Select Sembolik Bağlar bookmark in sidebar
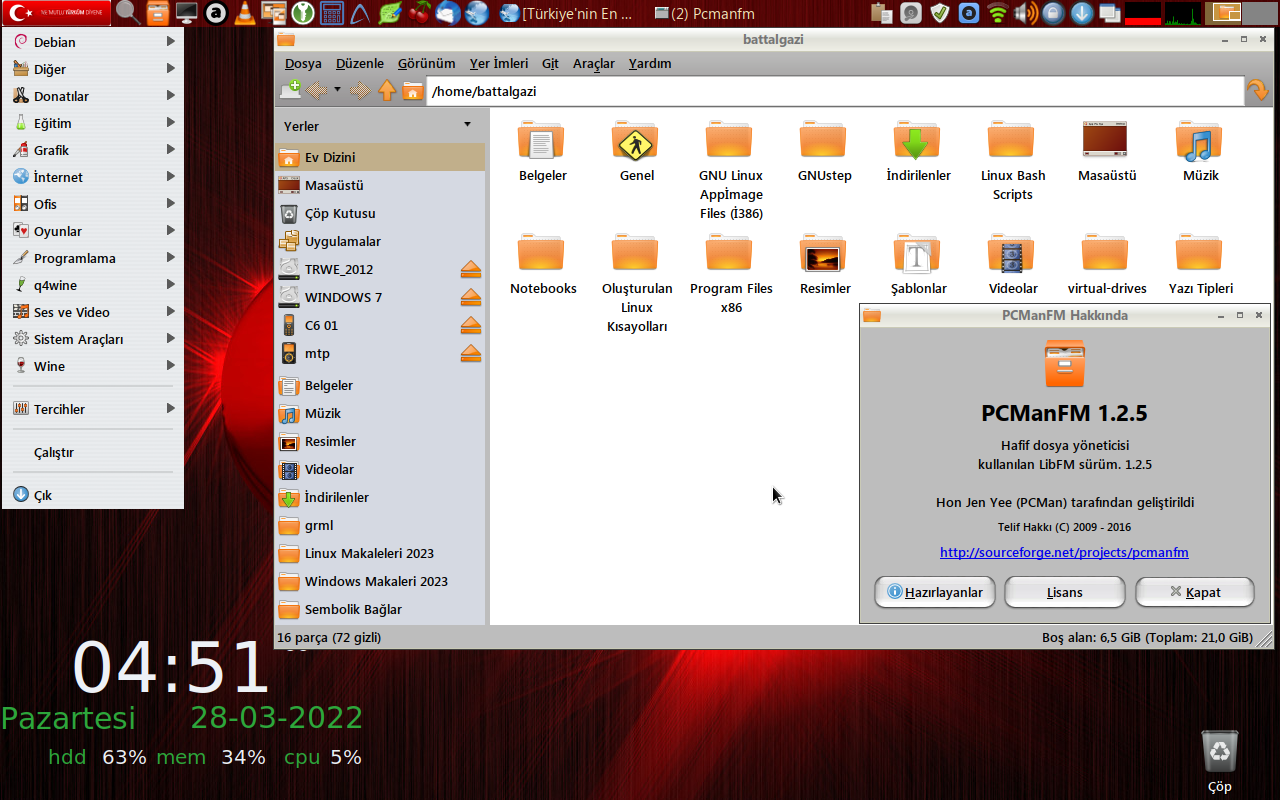 [380, 609]
